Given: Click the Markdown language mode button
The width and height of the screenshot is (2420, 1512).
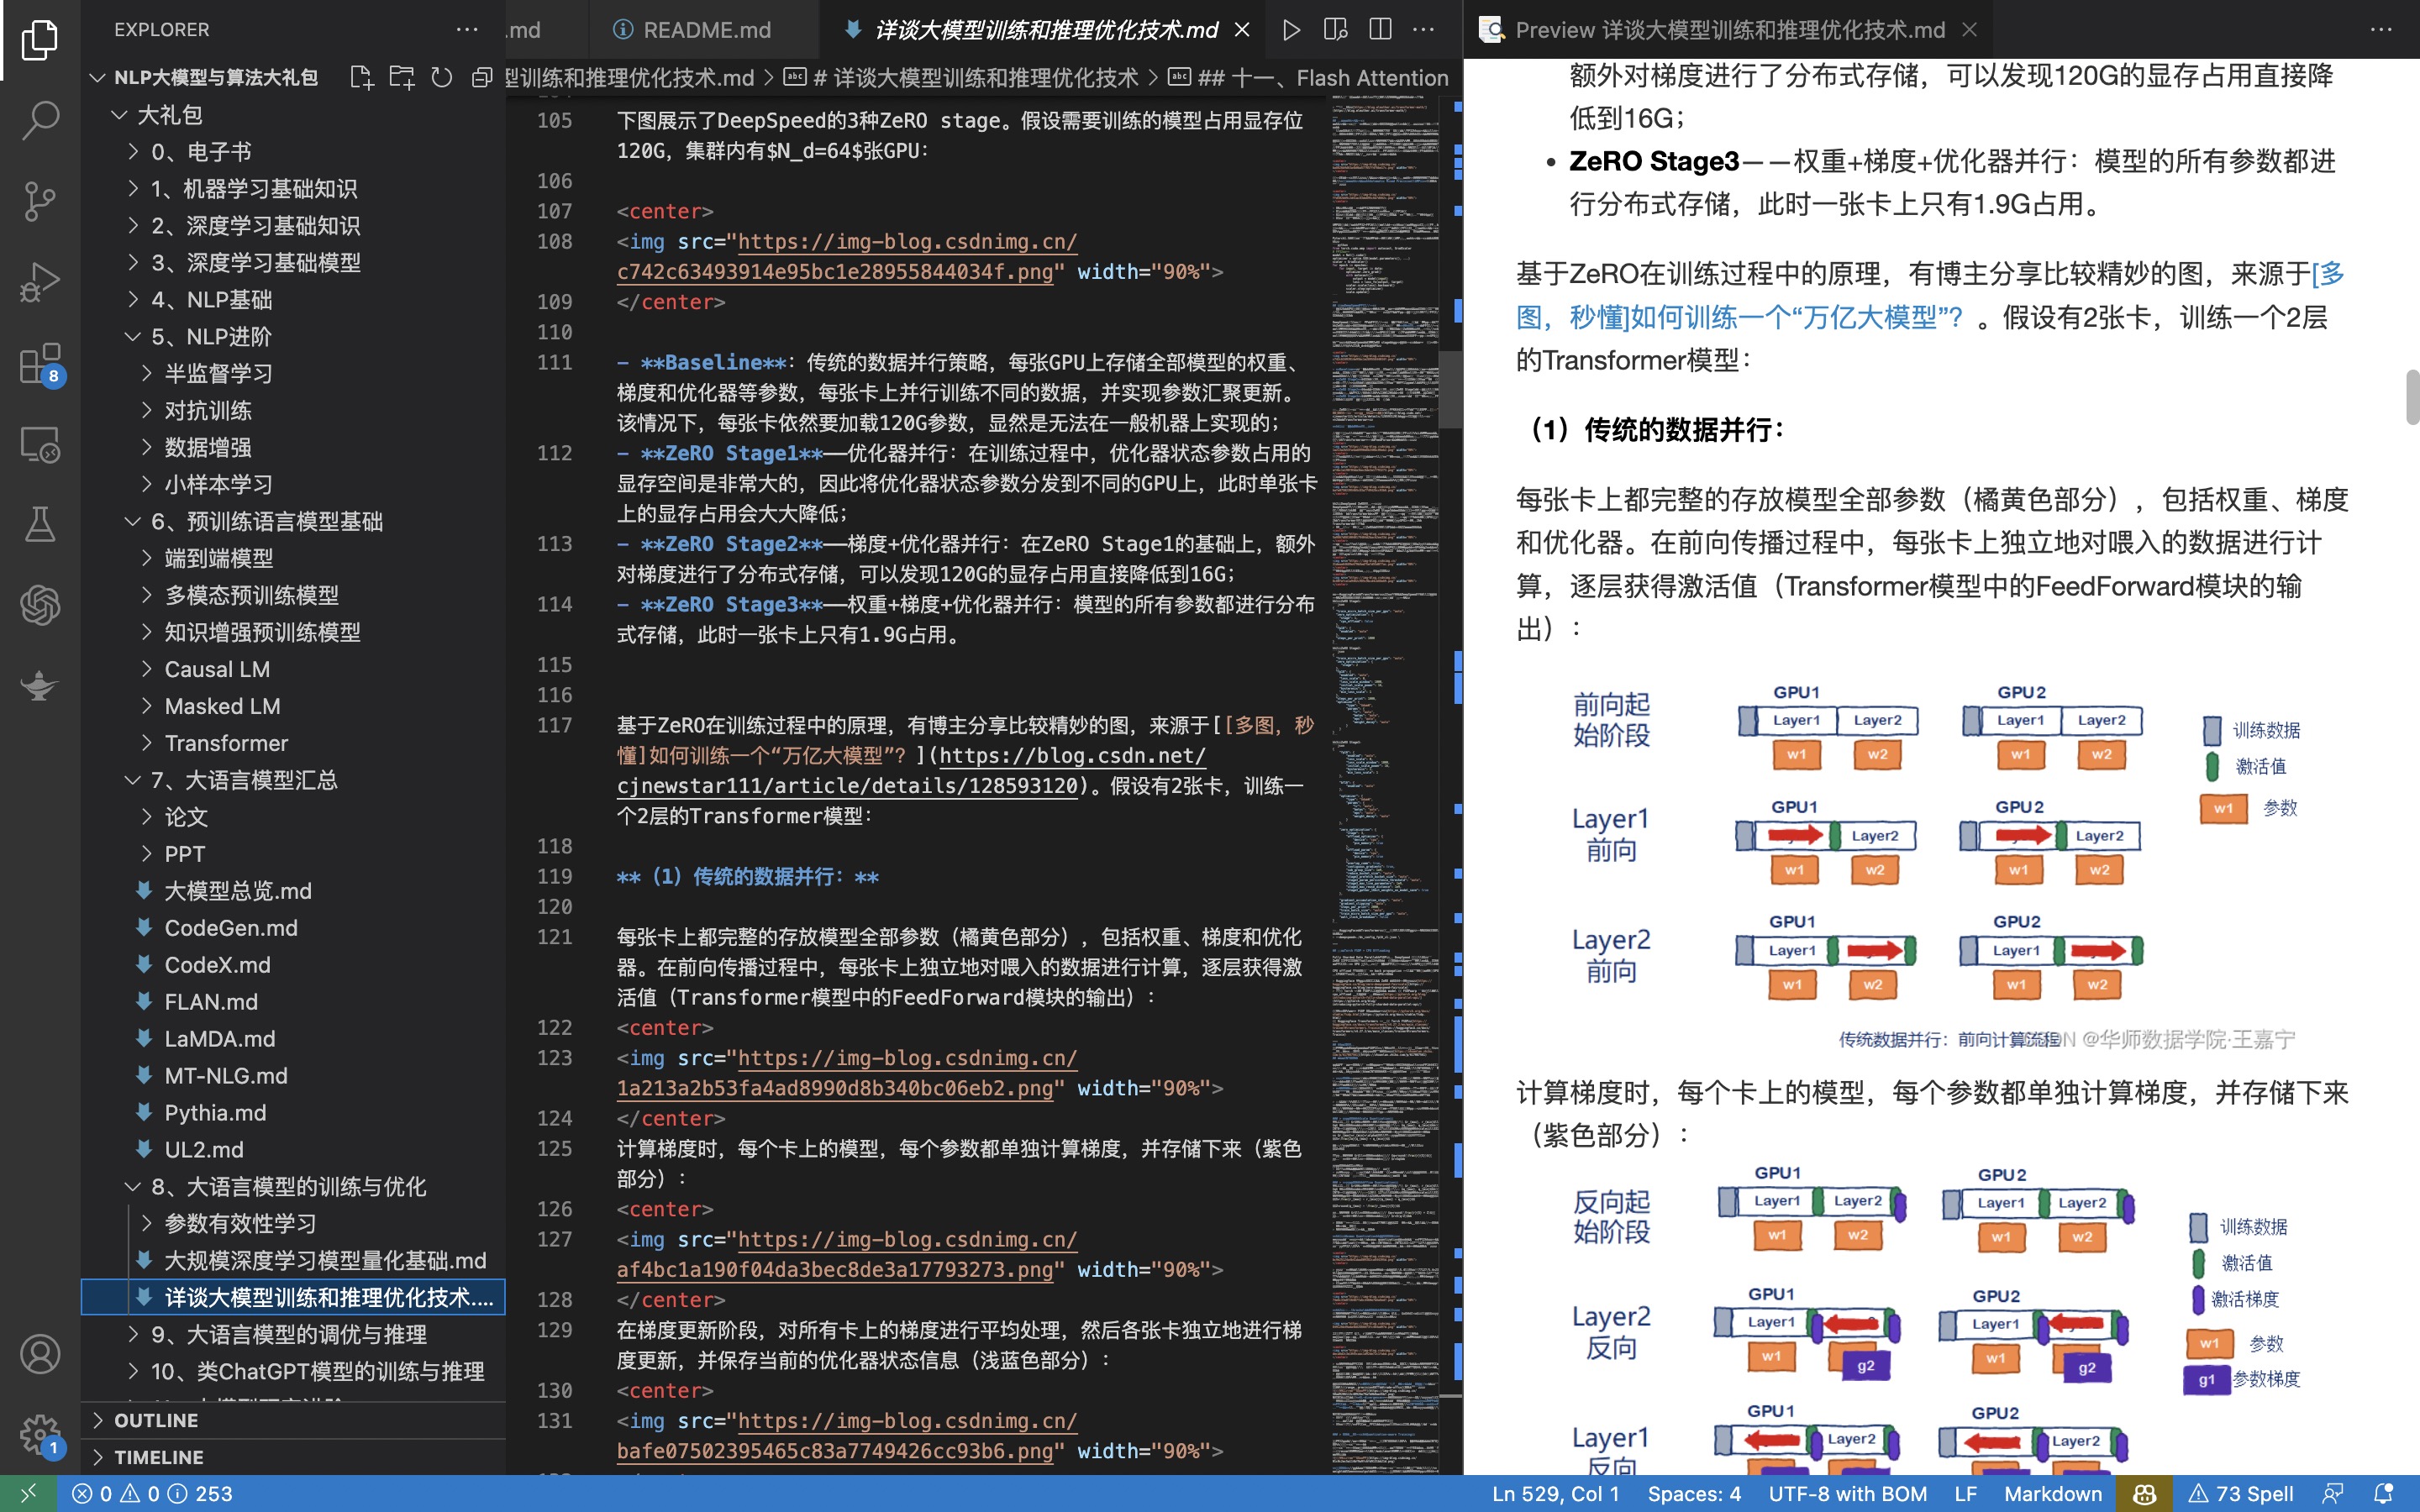Looking at the screenshot, I should (x=2052, y=1493).
